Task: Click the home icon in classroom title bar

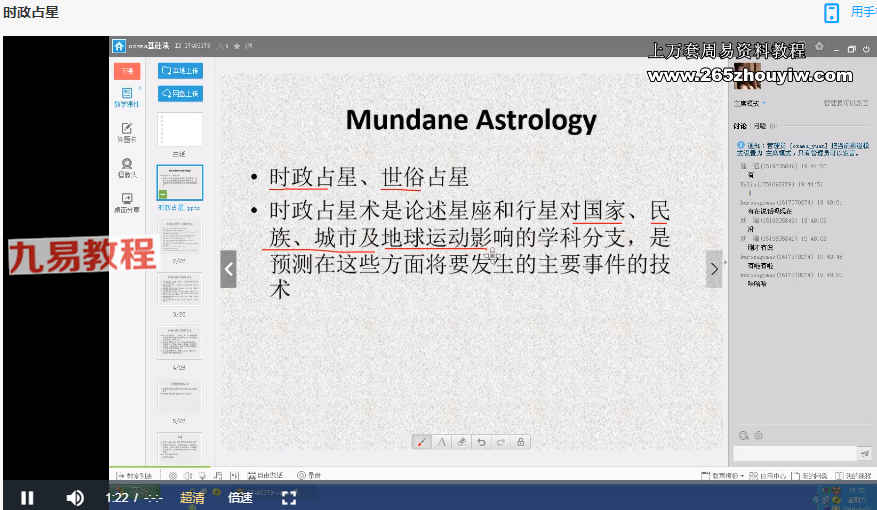Action: pos(119,46)
